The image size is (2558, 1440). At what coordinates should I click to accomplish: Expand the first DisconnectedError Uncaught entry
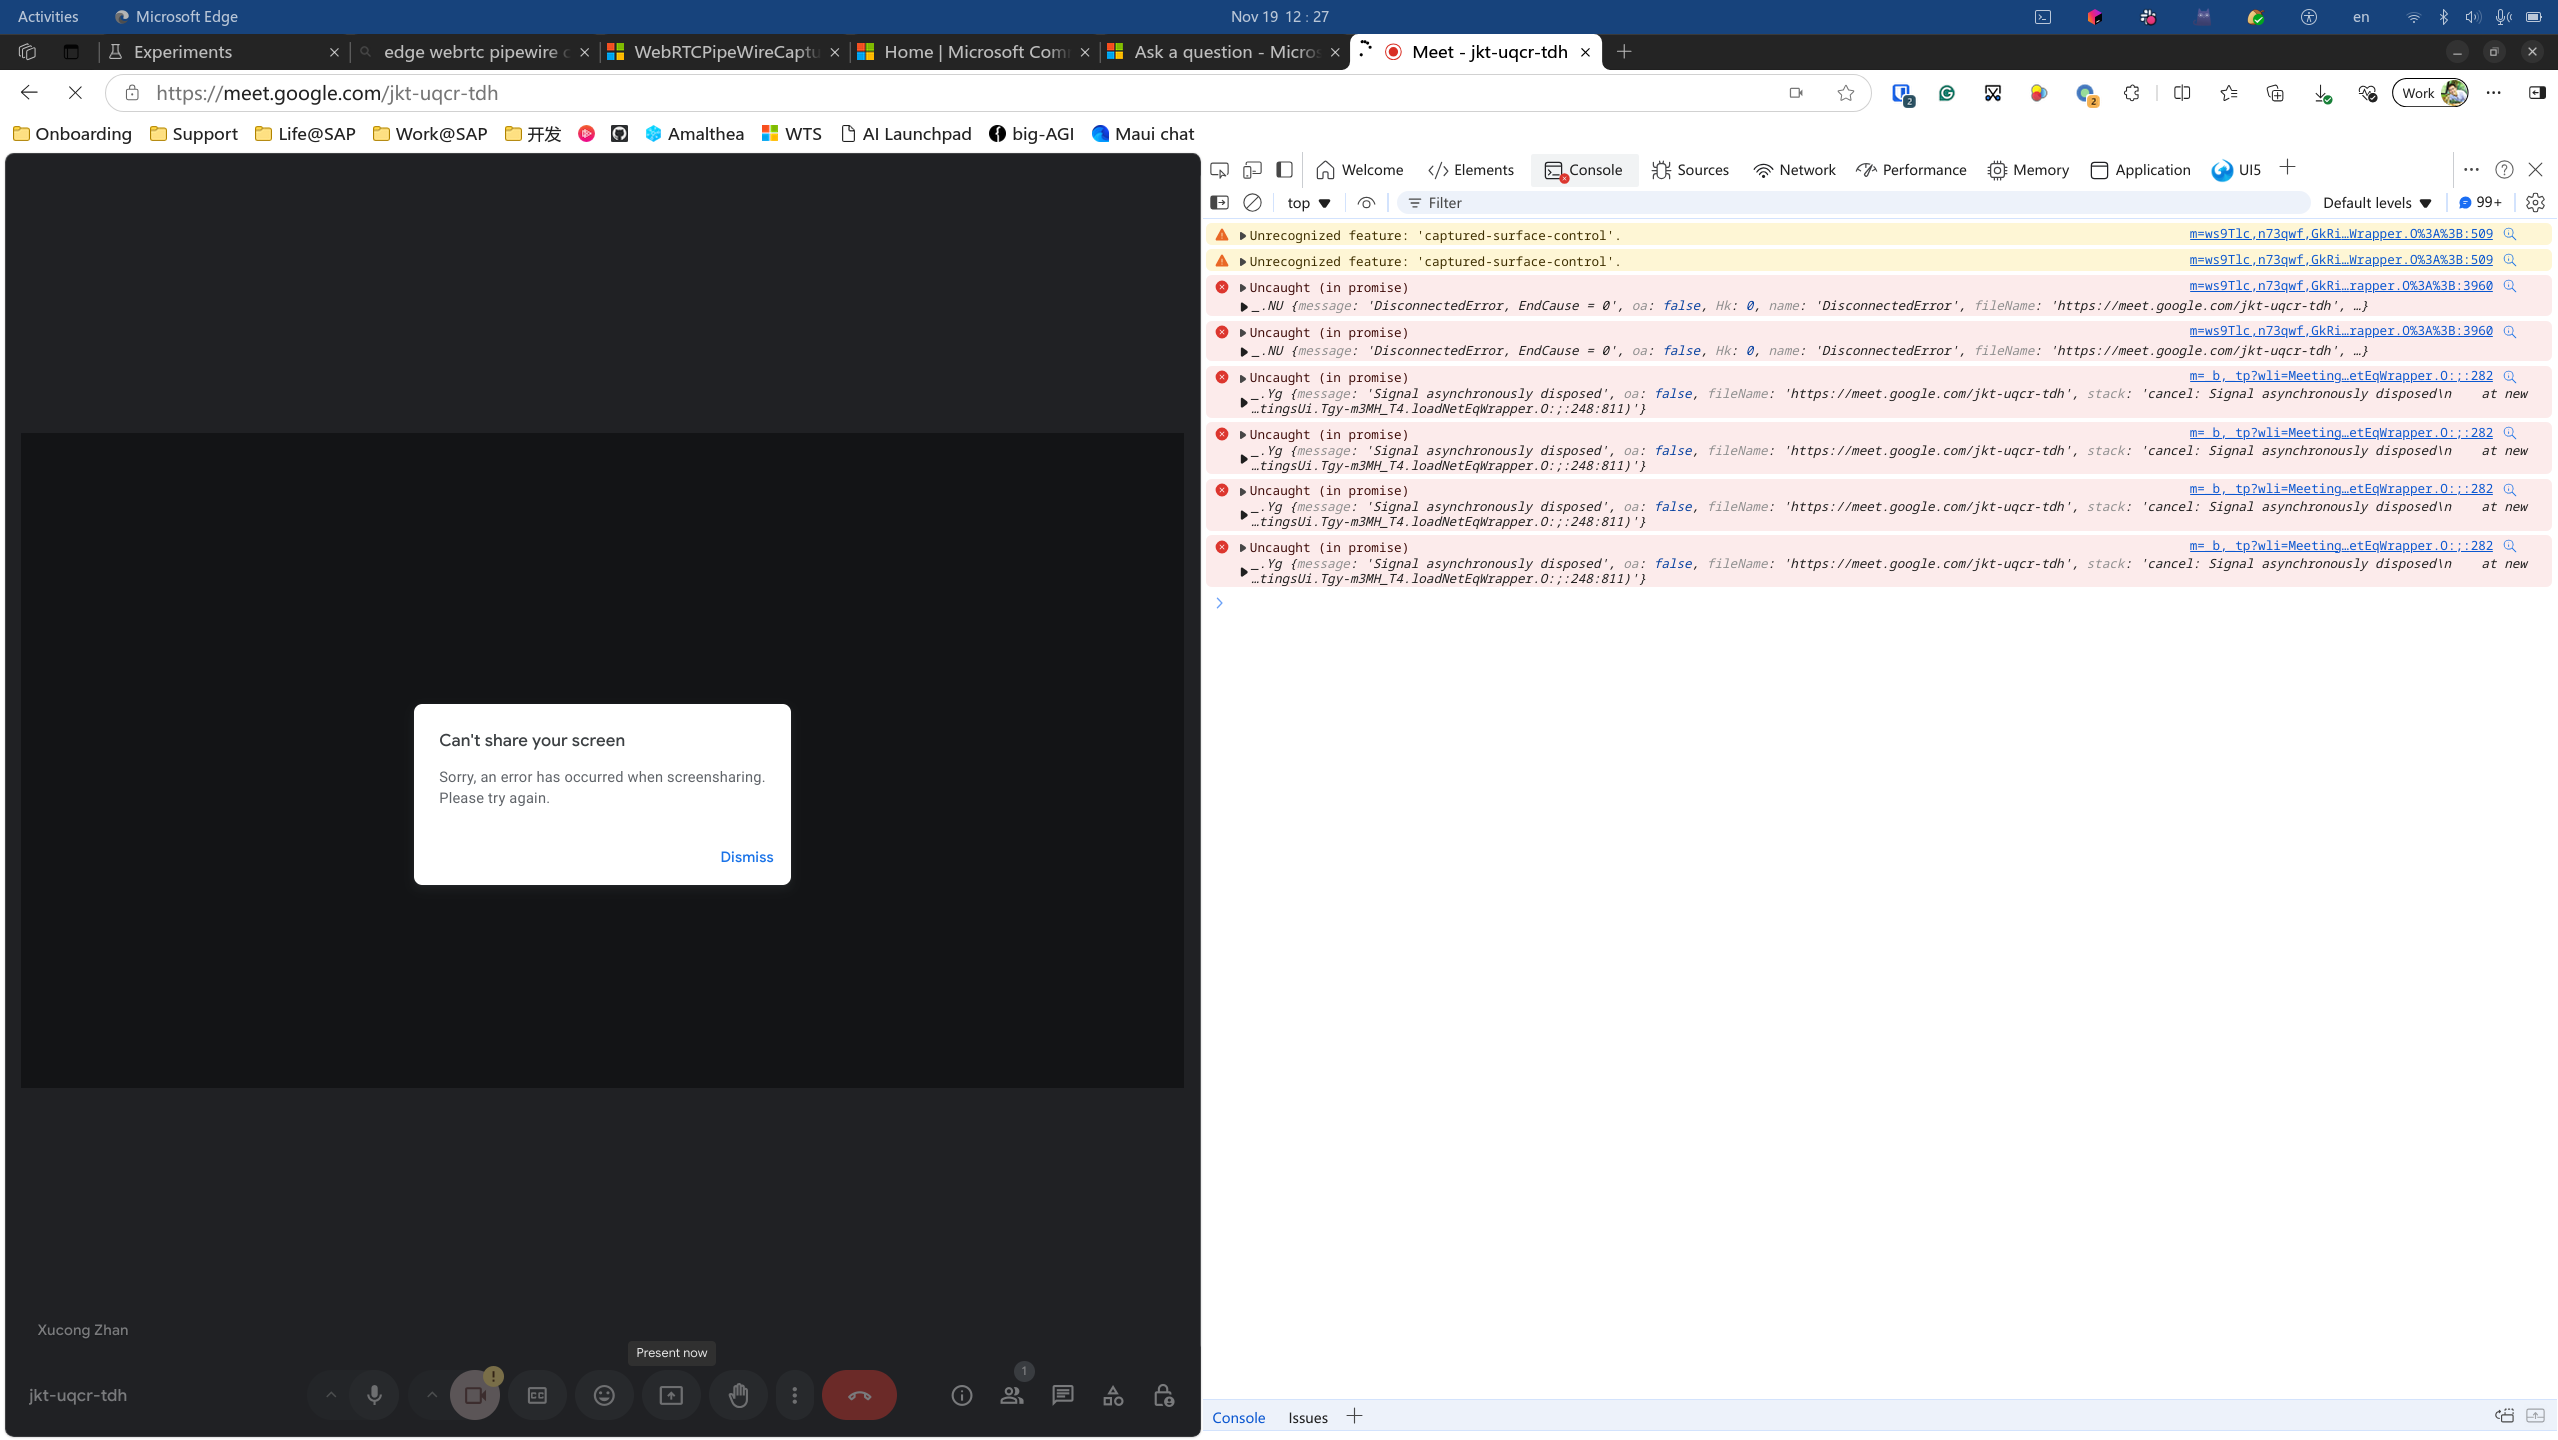click(1243, 288)
